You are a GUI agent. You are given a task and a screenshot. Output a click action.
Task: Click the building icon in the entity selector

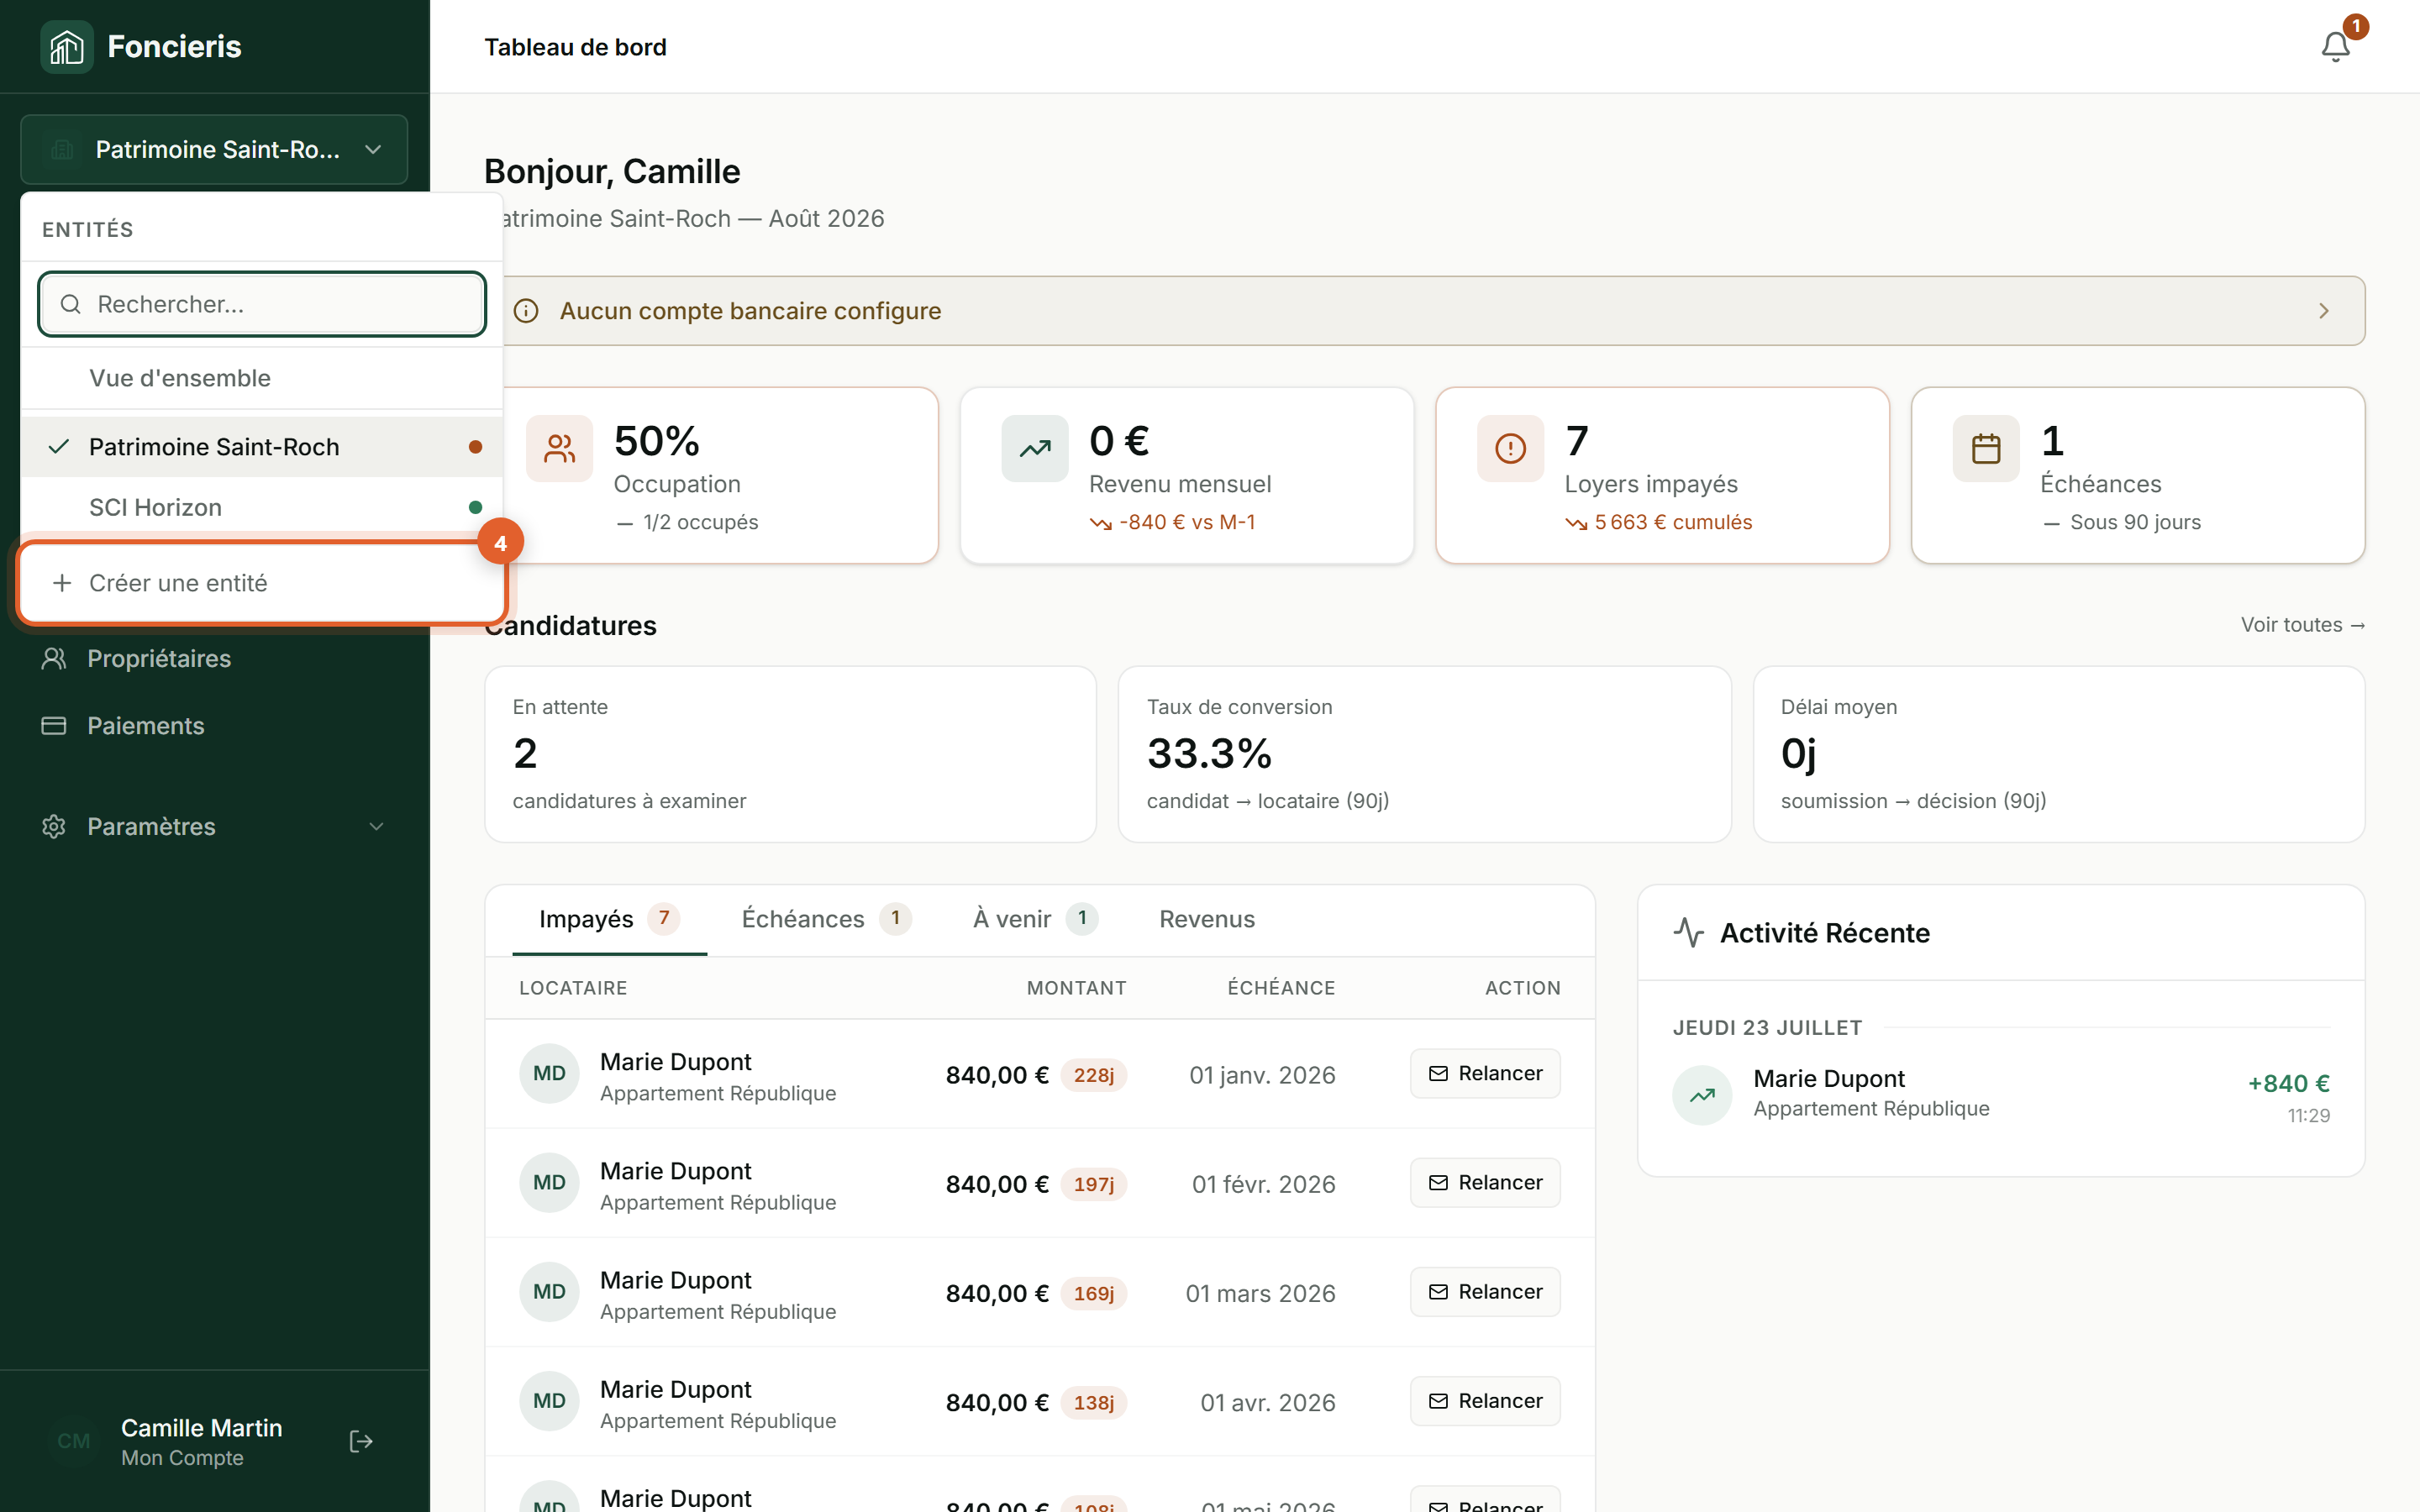point(62,150)
